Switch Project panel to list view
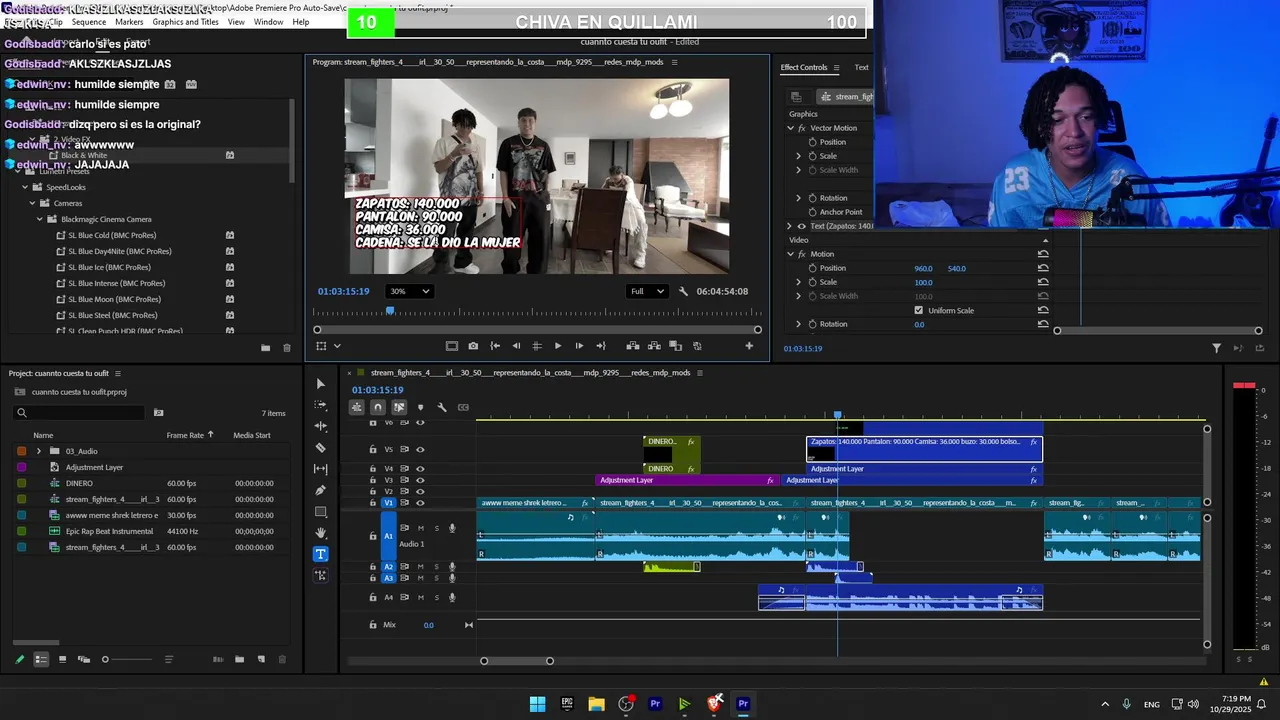Image resolution: width=1280 pixels, height=720 pixels. coord(41,660)
